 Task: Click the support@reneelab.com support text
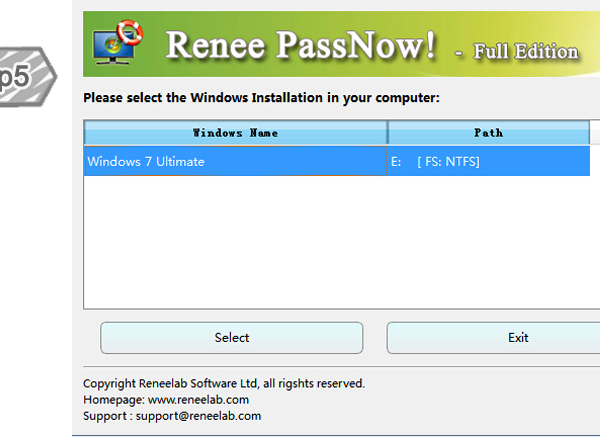click(198, 416)
